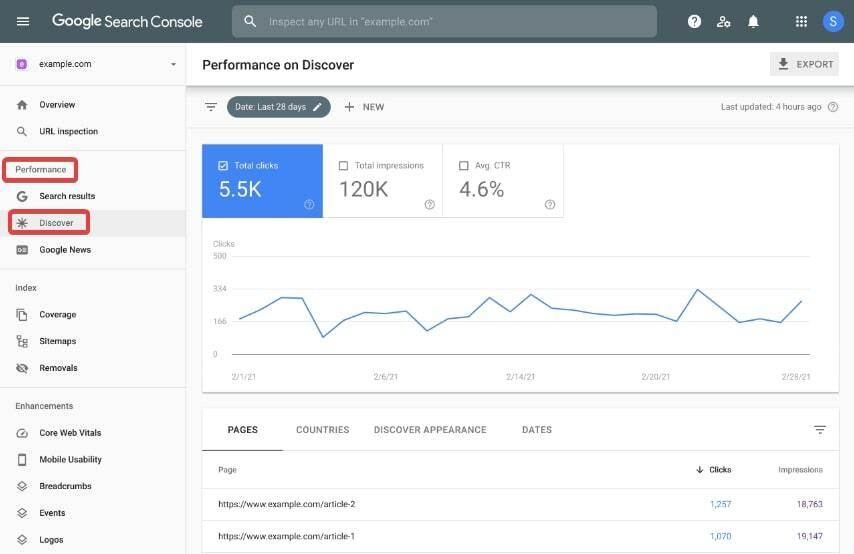This screenshot has width=854, height=554.
Task: Enable the Total impressions checkbox
Action: coord(343,166)
